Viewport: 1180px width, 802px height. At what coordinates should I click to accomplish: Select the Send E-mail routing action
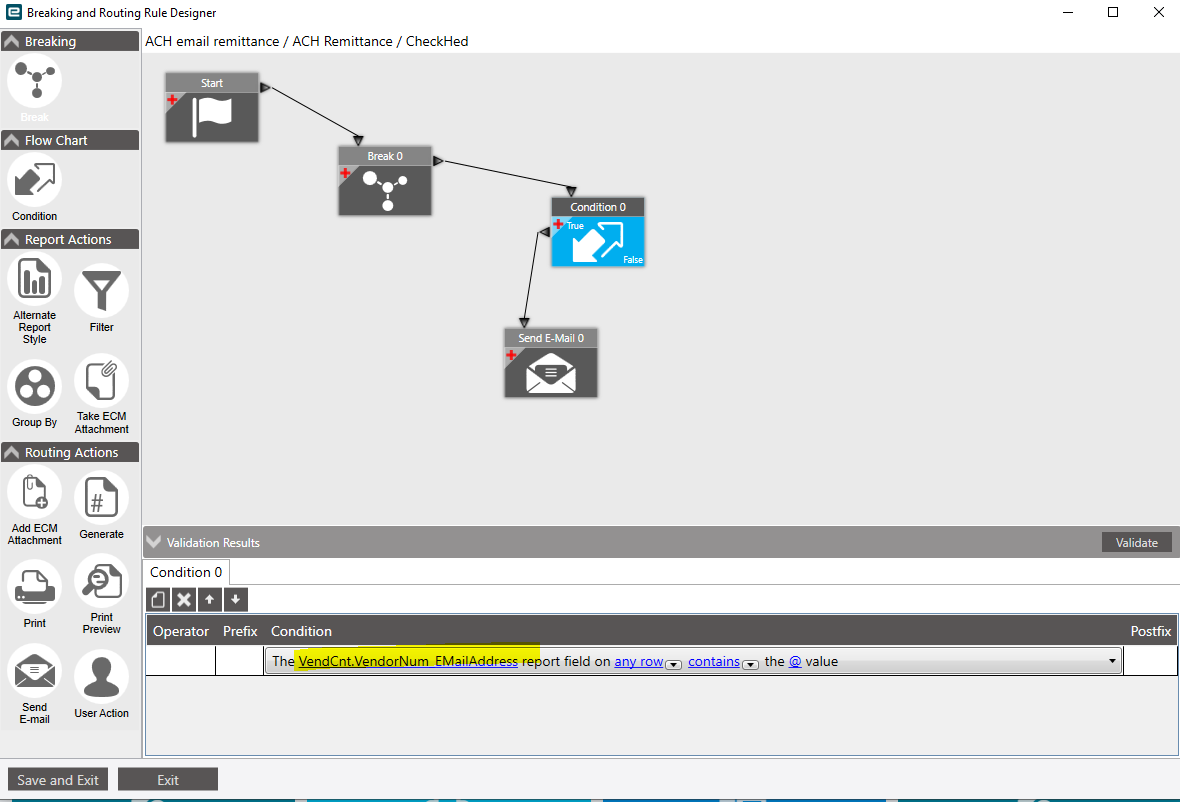35,671
